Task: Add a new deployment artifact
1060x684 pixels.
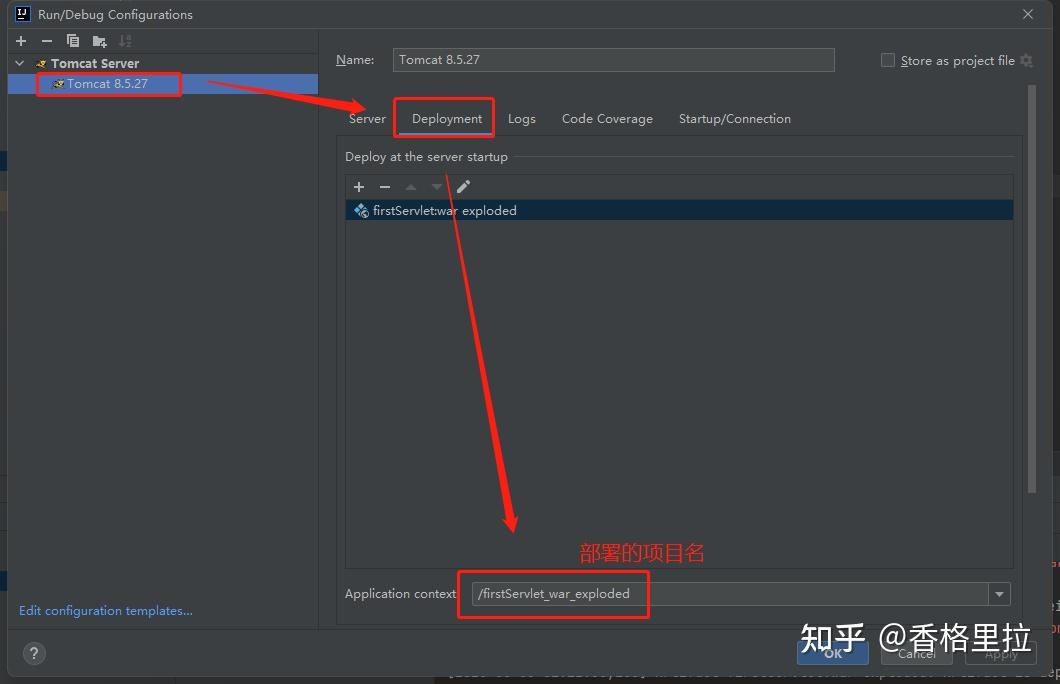Action: 359,187
